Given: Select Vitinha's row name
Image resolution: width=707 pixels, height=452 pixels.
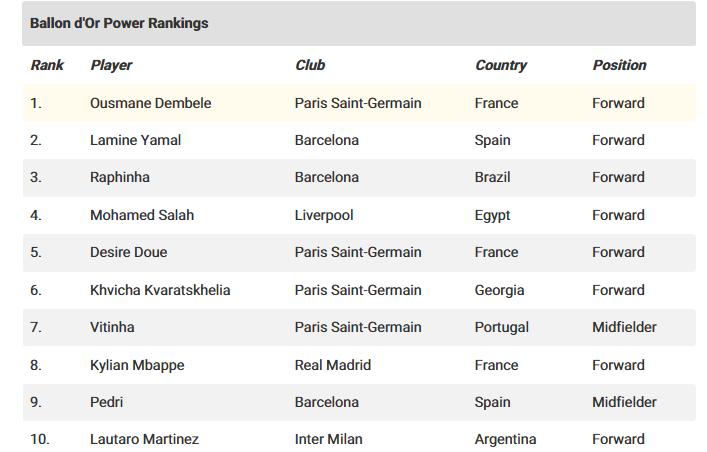Looking at the screenshot, I should click(x=112, y=327).
